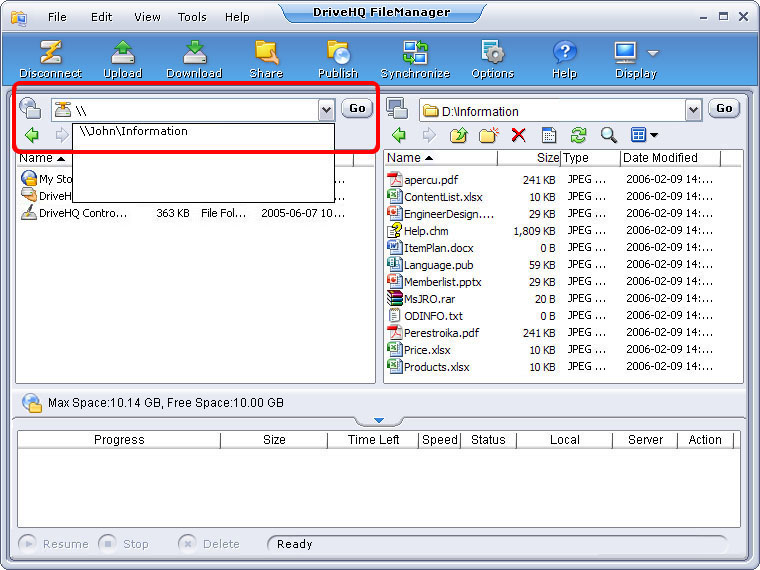Select My Sto... item in remote list

pos(46,179)
